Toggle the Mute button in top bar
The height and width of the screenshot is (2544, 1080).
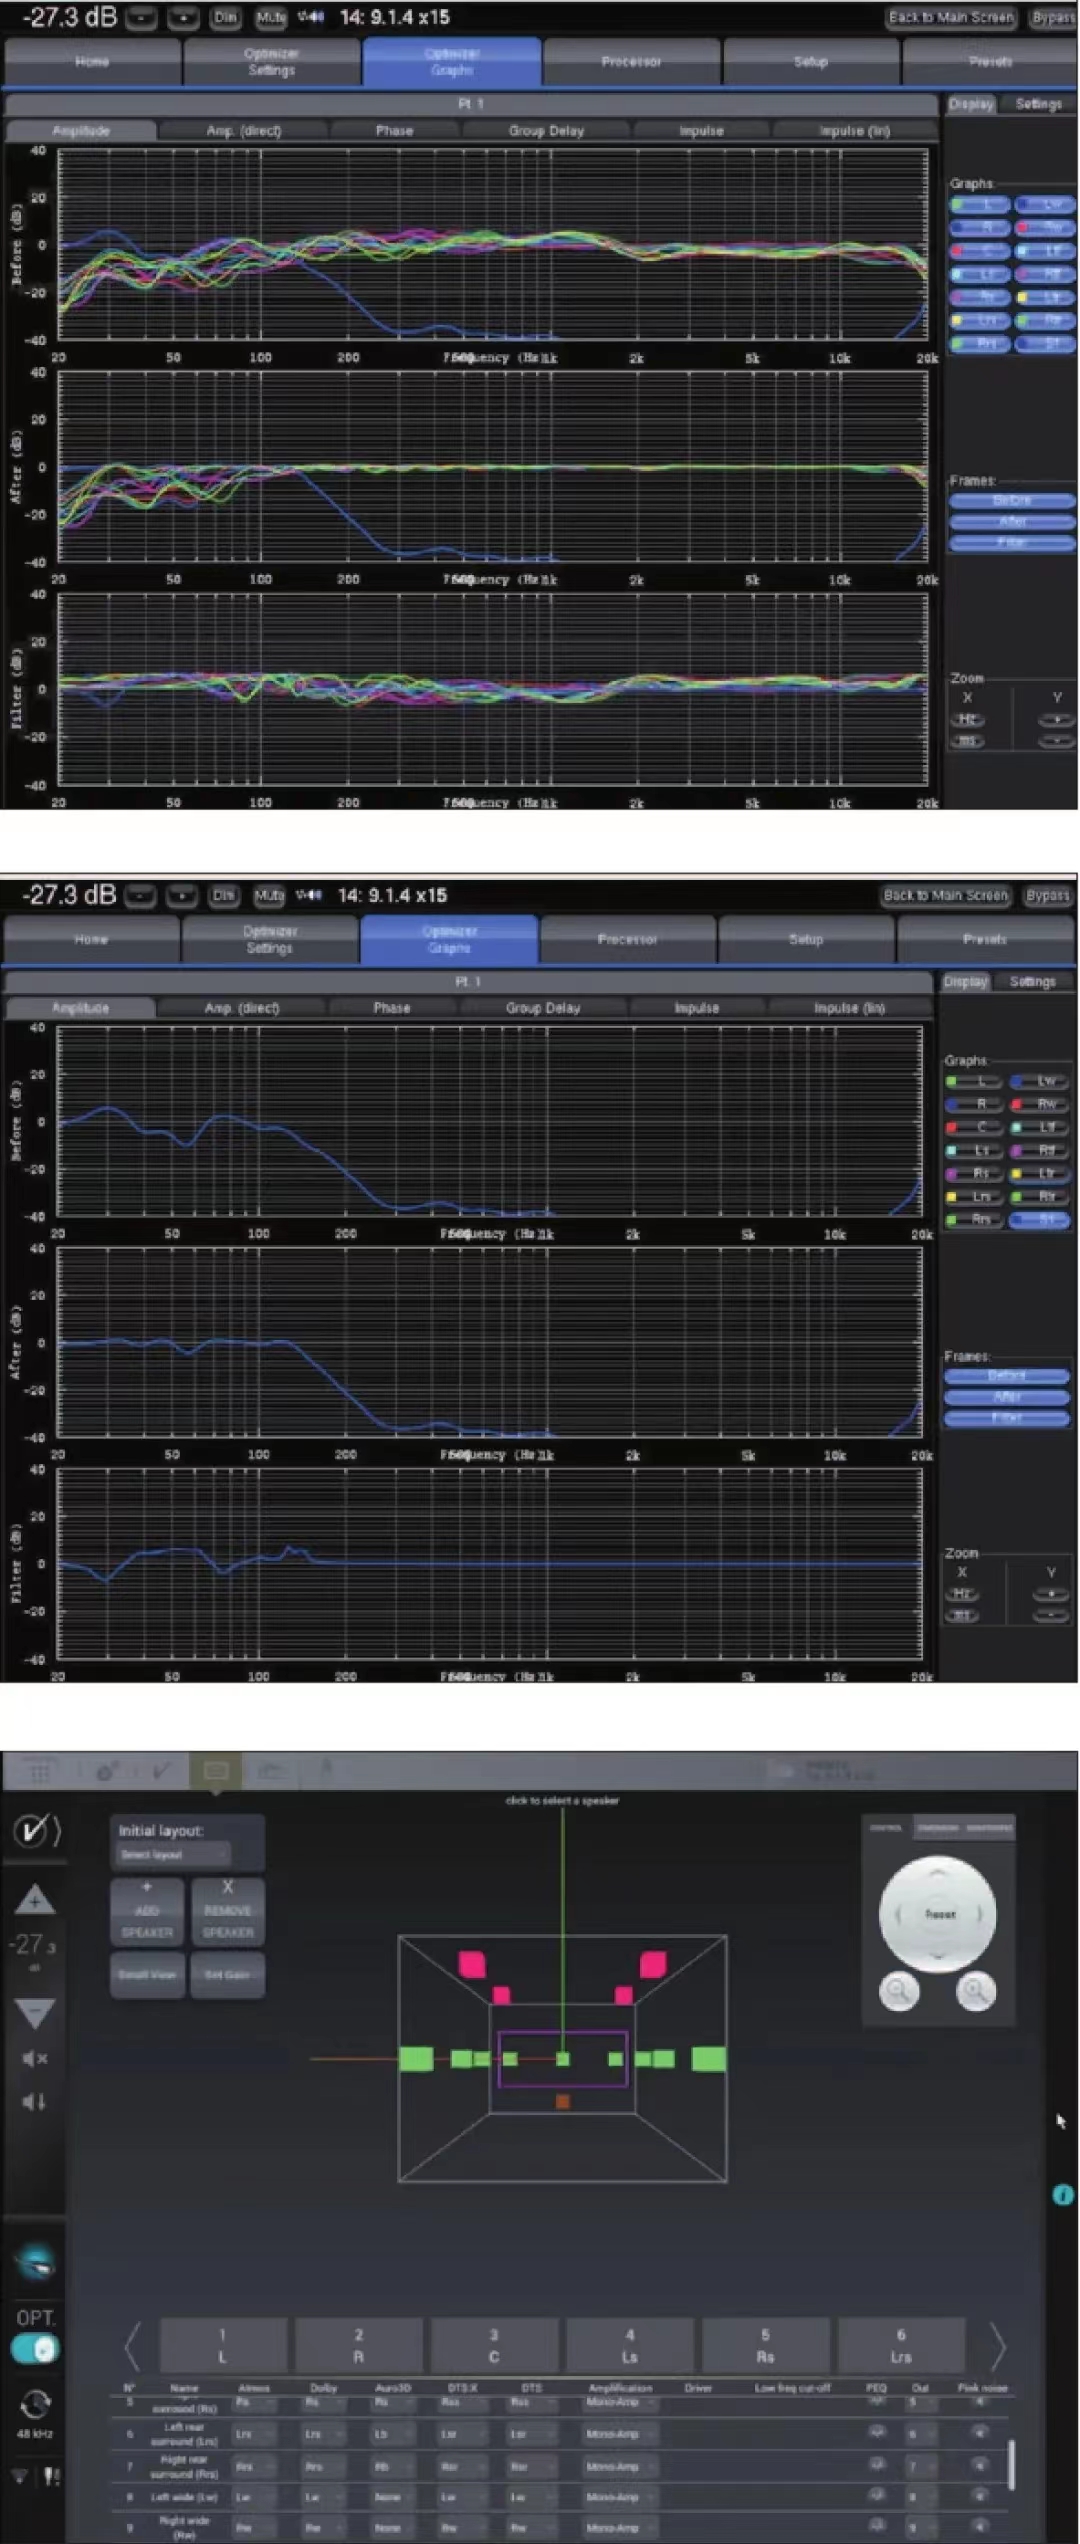(x=270, y=17)
